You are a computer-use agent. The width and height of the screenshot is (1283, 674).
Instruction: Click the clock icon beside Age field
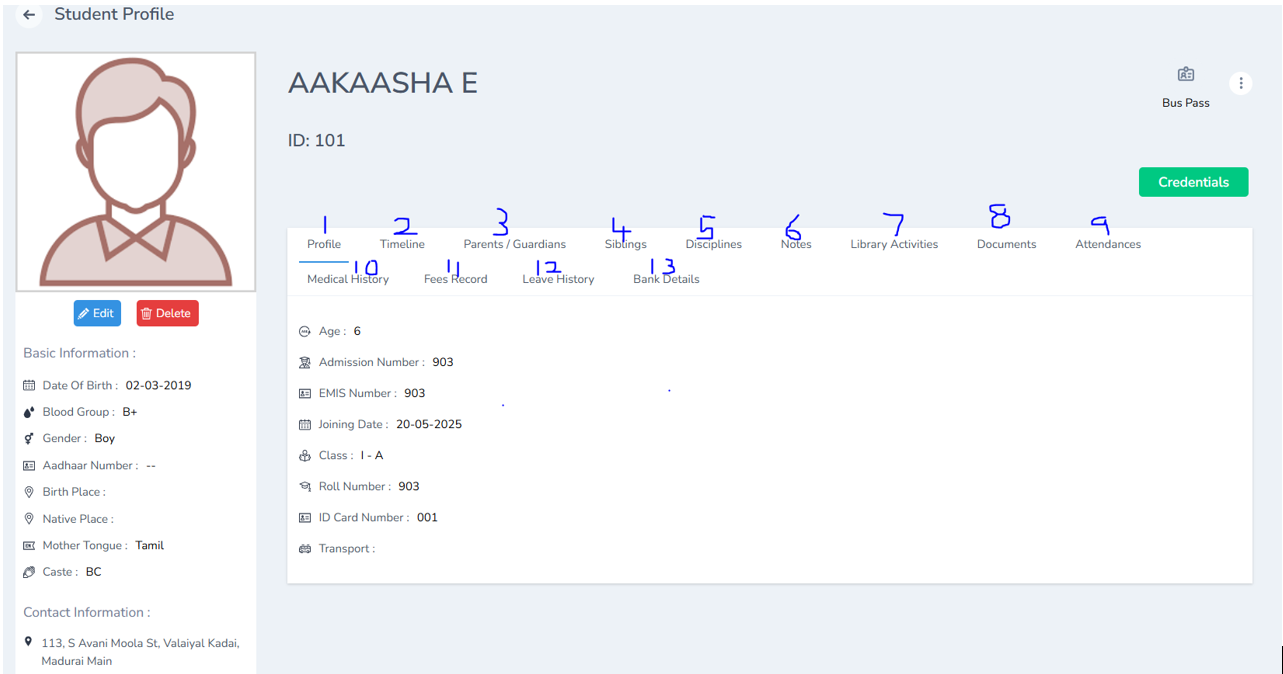[304, 331]
